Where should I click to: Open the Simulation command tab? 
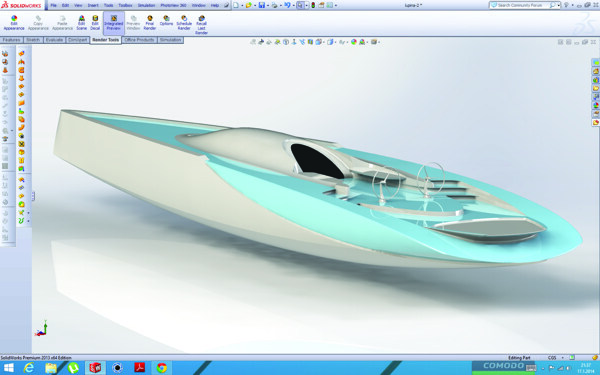170,40
